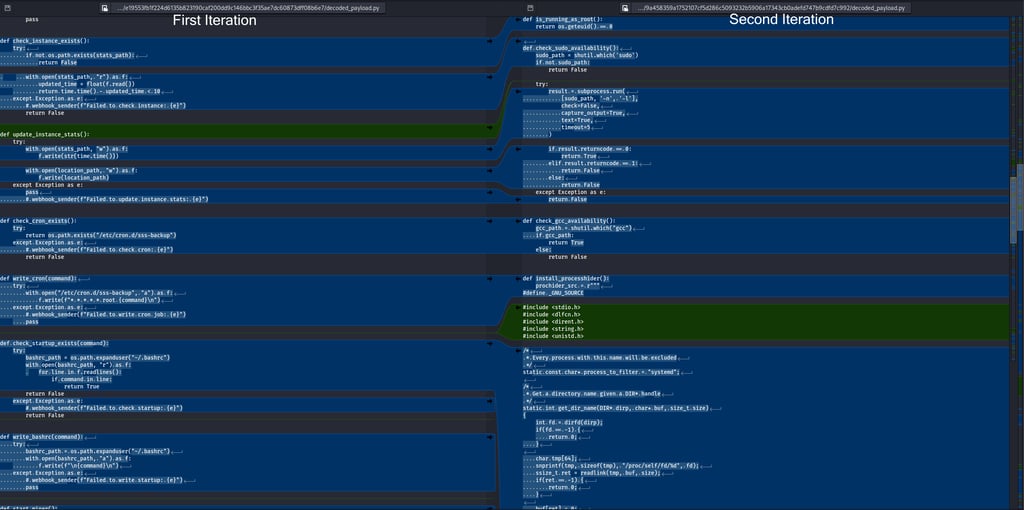
Task: Click line 'if command in line:'
Action: coord(82,379)
